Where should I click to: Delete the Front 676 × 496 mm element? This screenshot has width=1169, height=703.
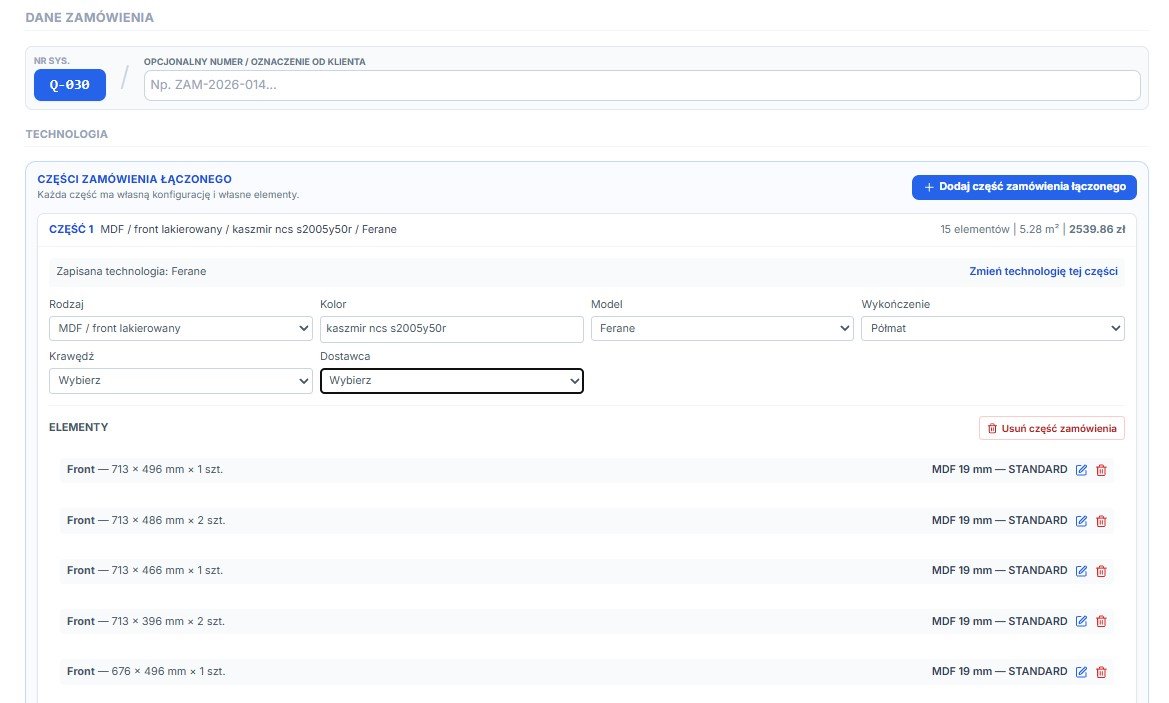click(x=1101, y=672)
